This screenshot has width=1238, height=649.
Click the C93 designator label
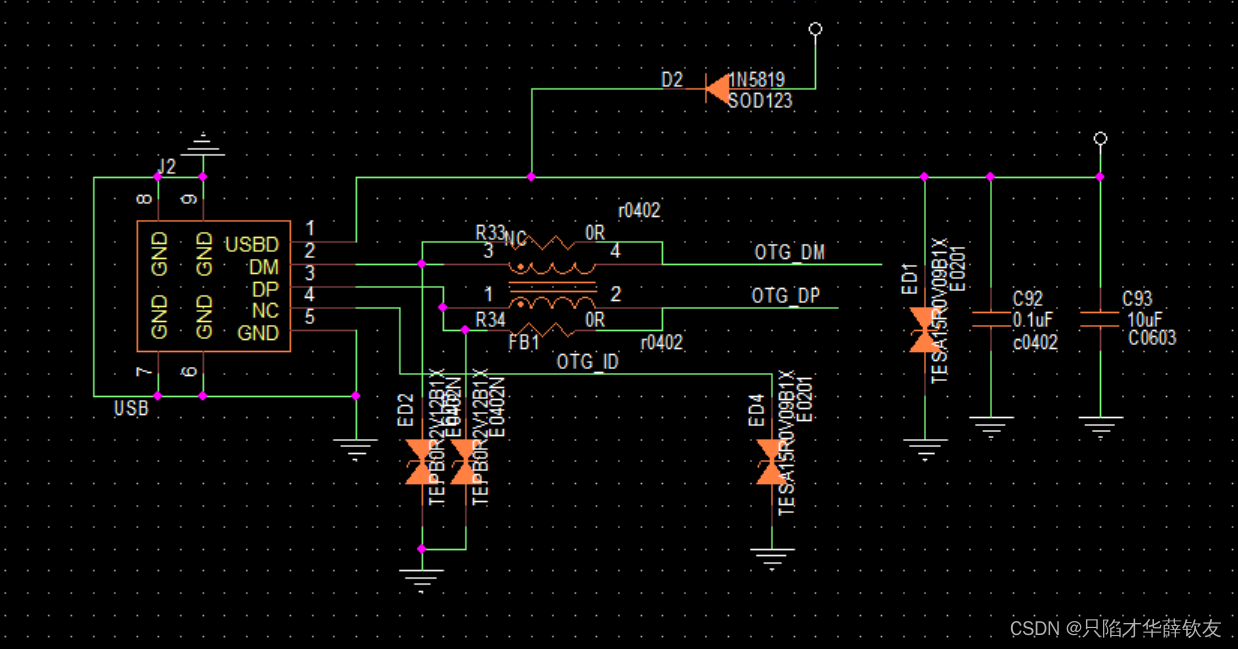point(1138,298)
